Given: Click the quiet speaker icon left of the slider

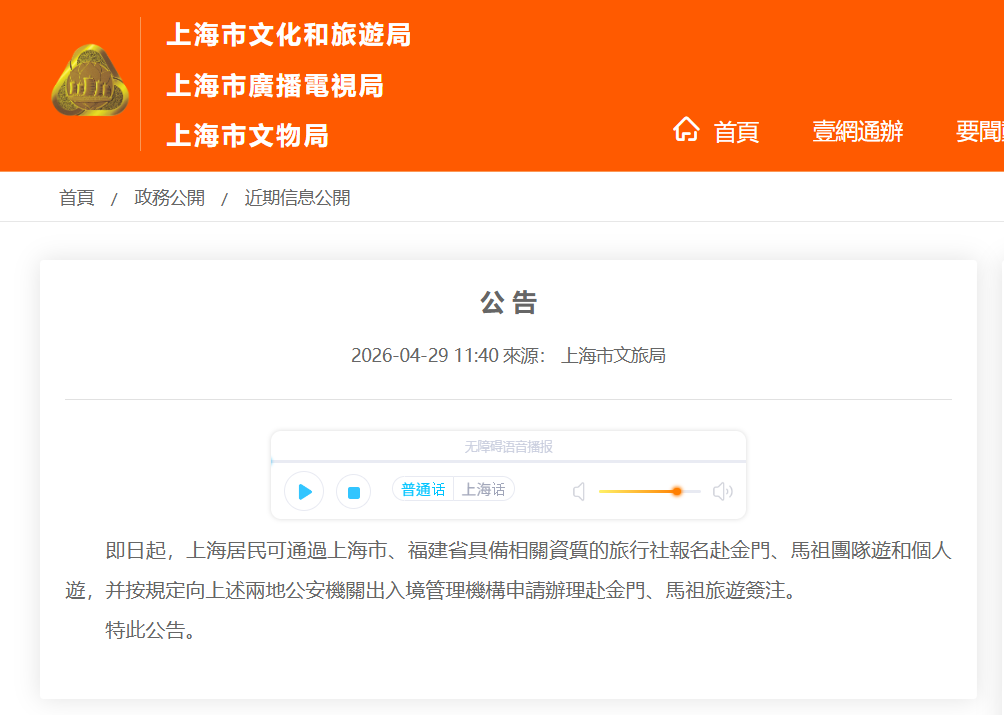Looking at the screenshot, I should click(579, 491).
